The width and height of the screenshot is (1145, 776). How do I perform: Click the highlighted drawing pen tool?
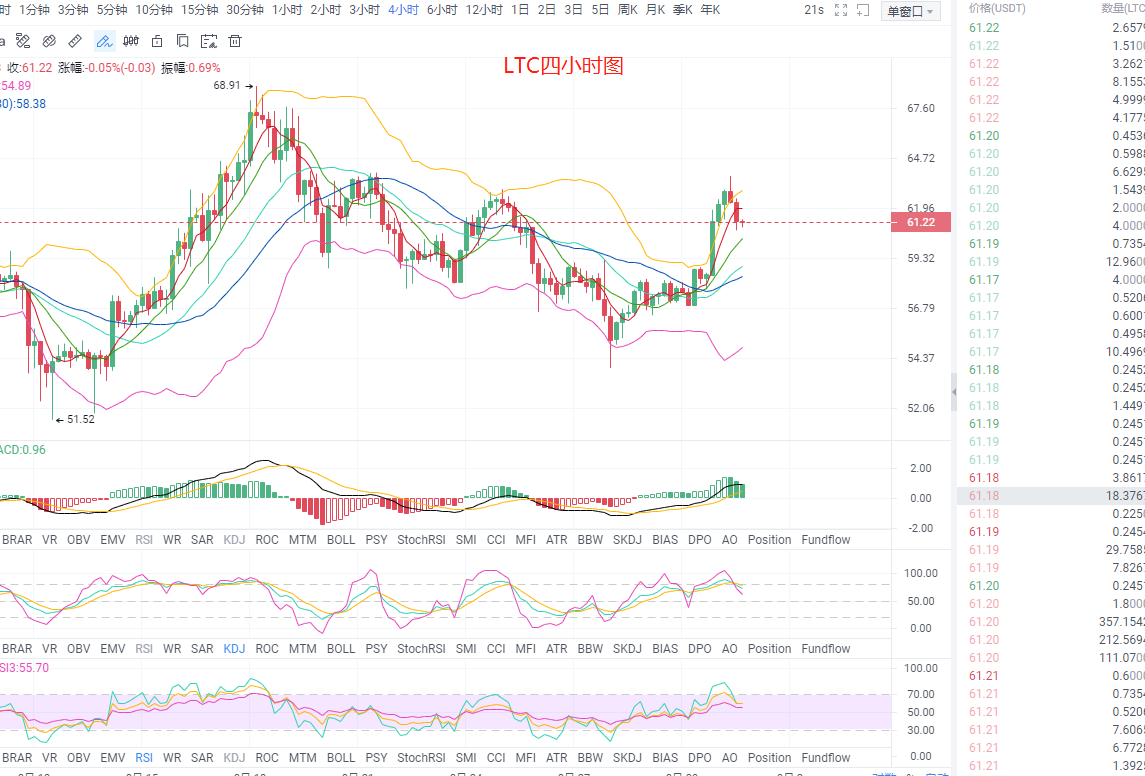104,41
